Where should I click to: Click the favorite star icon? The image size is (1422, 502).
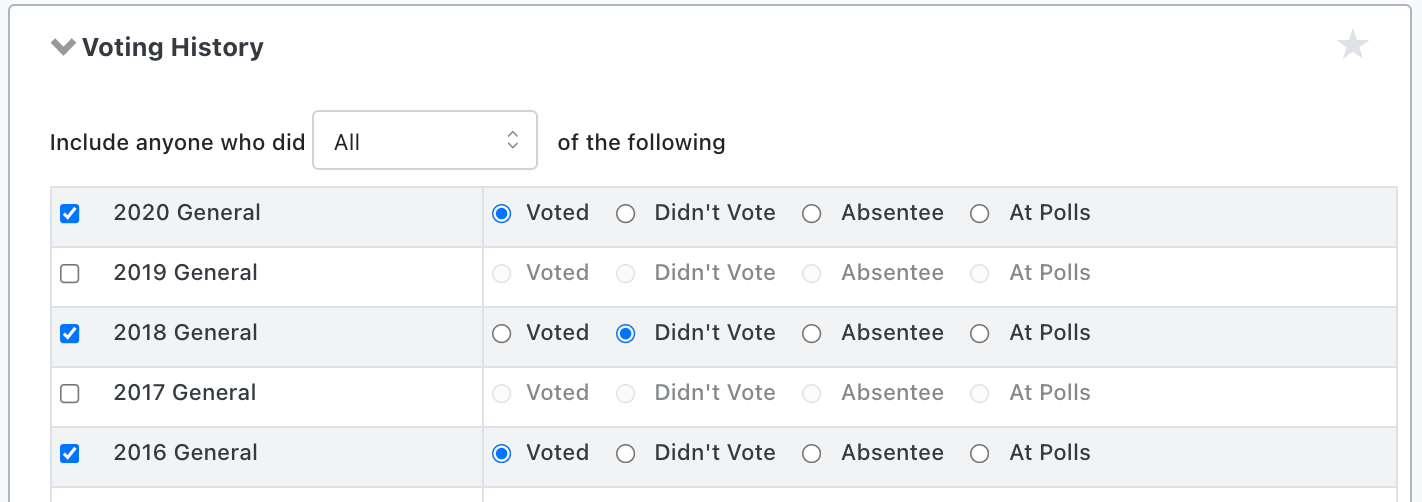[1352, 45]
